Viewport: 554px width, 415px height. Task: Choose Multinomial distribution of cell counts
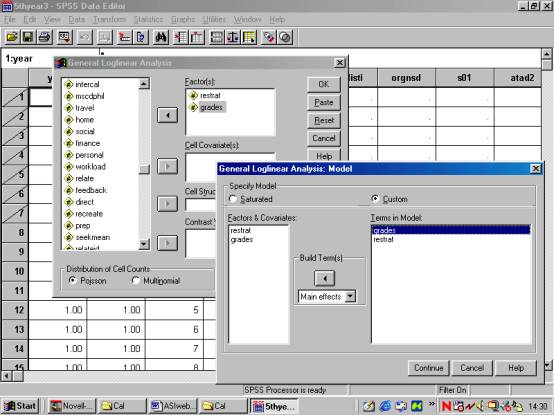[156, 280]
